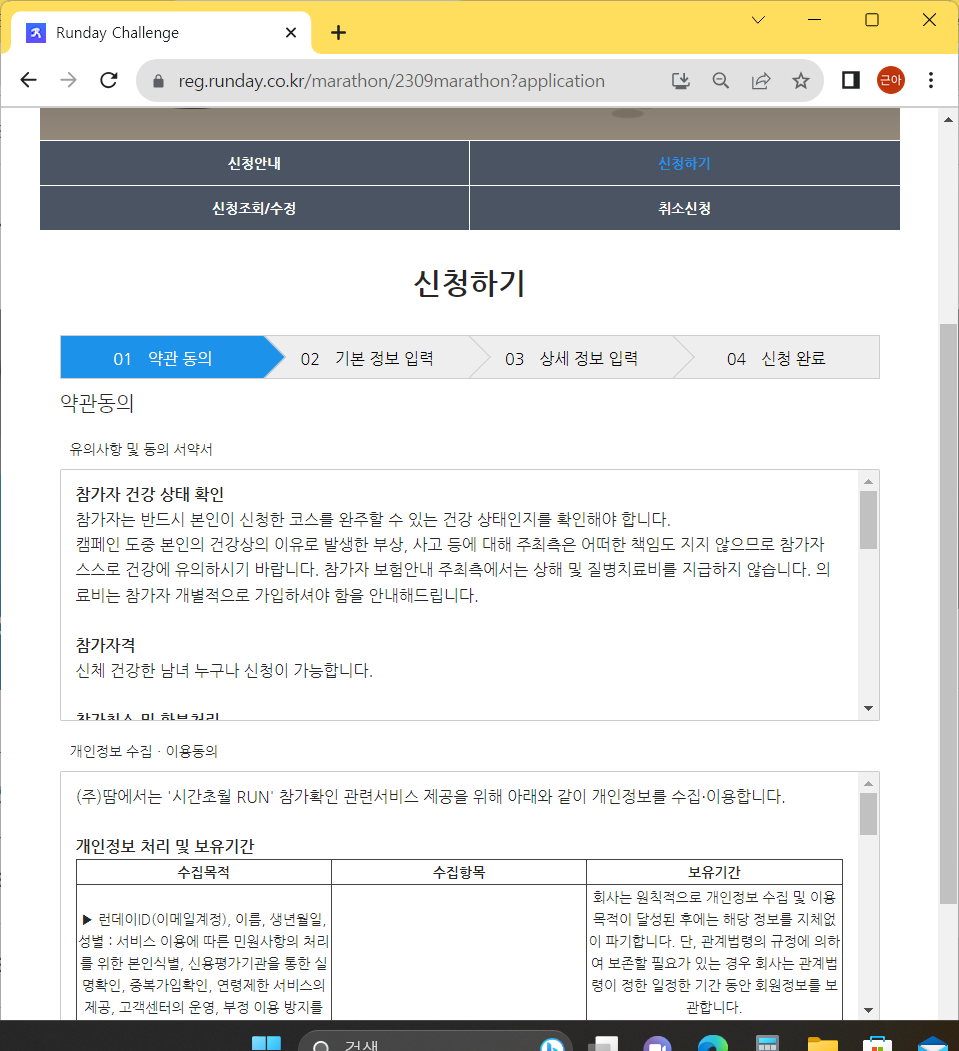Reload the registration page

[x=108, y=80]
